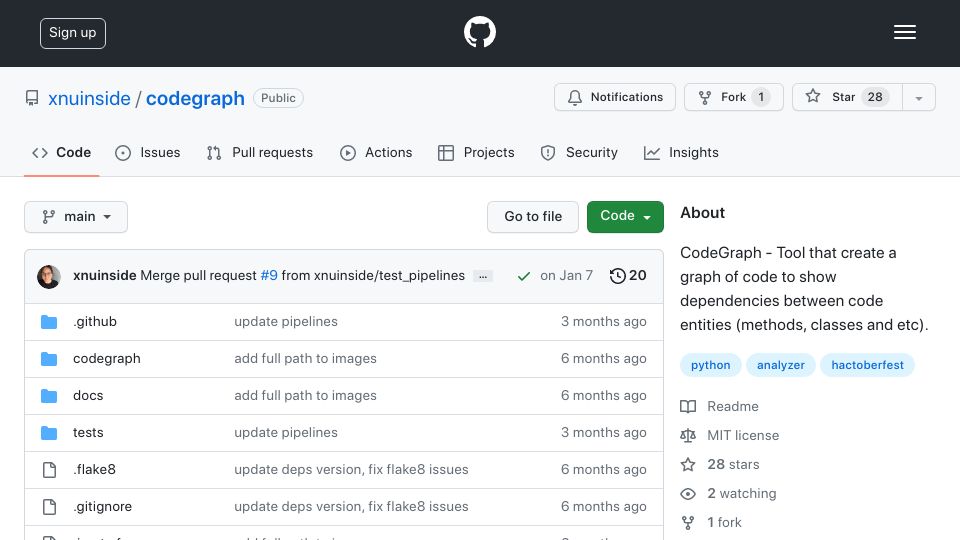Click the Go to file button
Image resolution: width=960 pixels, height=540 pixels.
[533, 217]
